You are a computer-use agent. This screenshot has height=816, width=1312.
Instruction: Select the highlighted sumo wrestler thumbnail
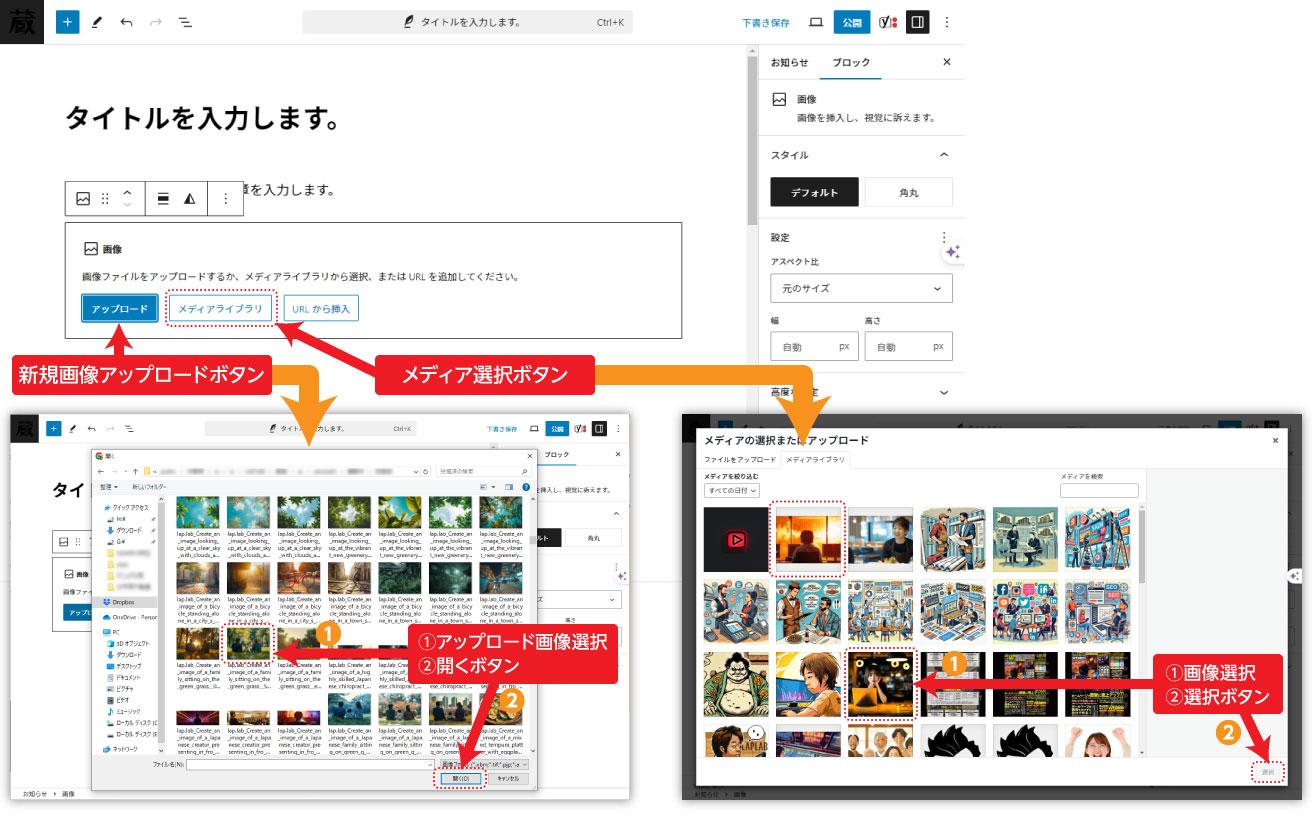(x=735, y=686)
